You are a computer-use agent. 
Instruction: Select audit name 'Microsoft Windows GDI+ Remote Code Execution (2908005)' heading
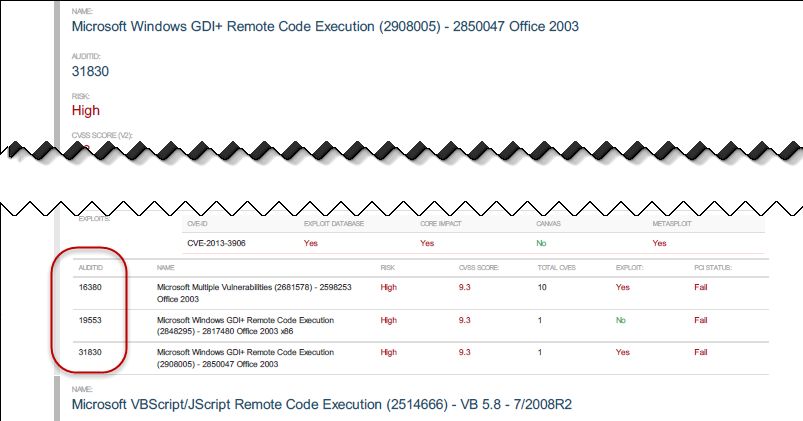(325, 27)
